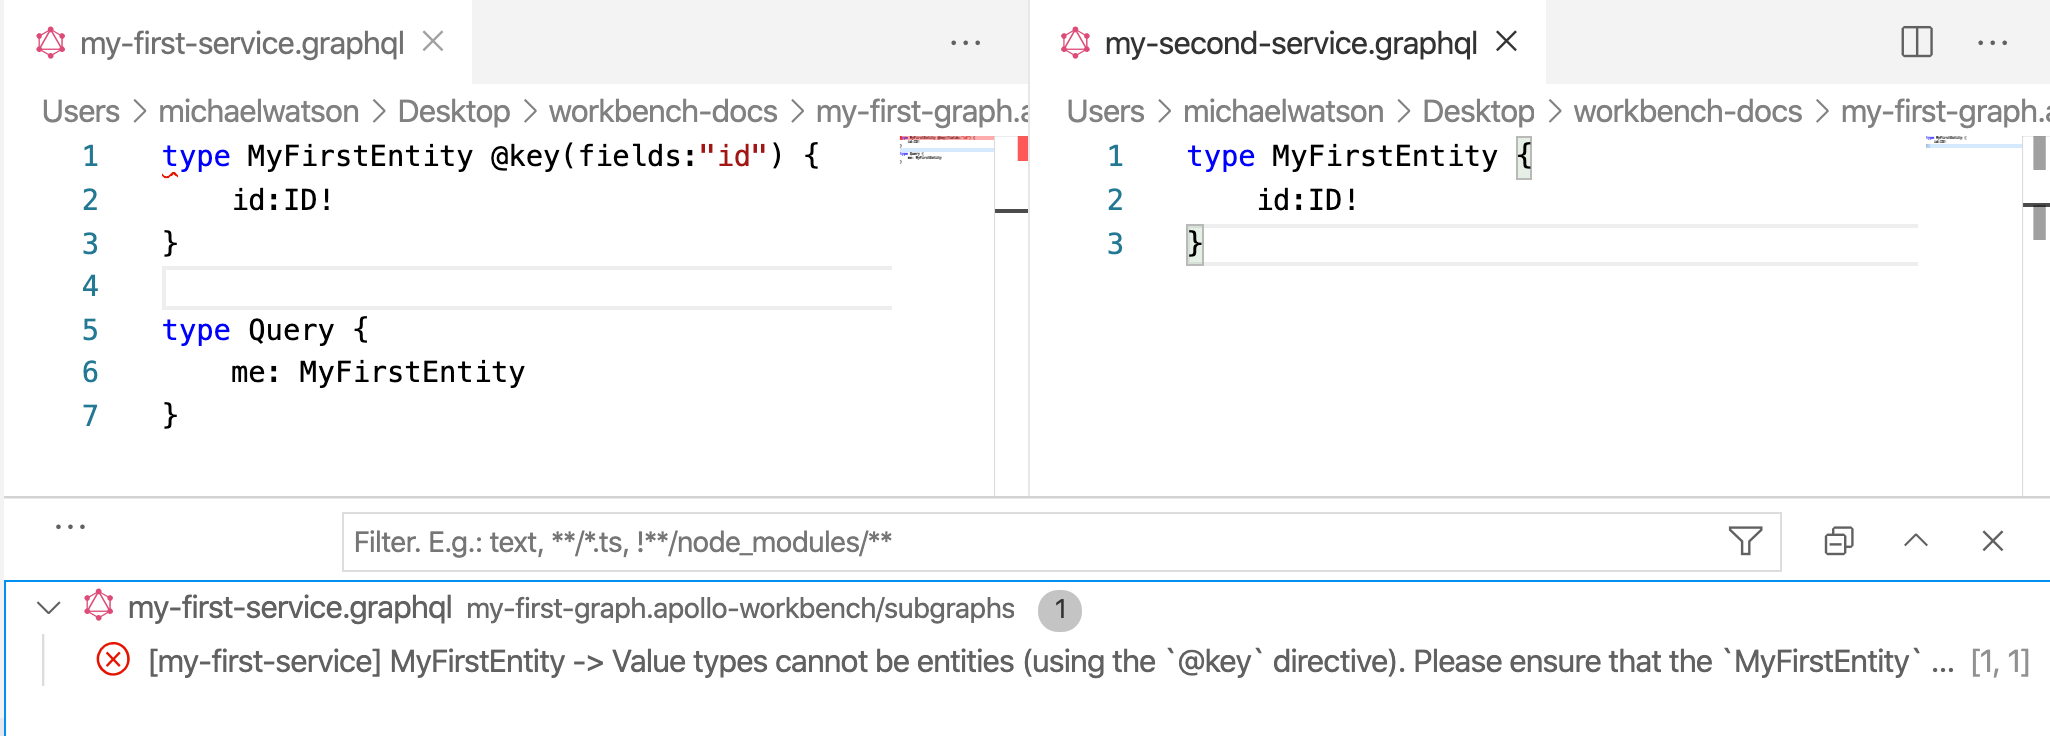Open the panel's more views ellipsis
Image resolution: width=2050 pixels, height=736 pixels.
point(70,526)
